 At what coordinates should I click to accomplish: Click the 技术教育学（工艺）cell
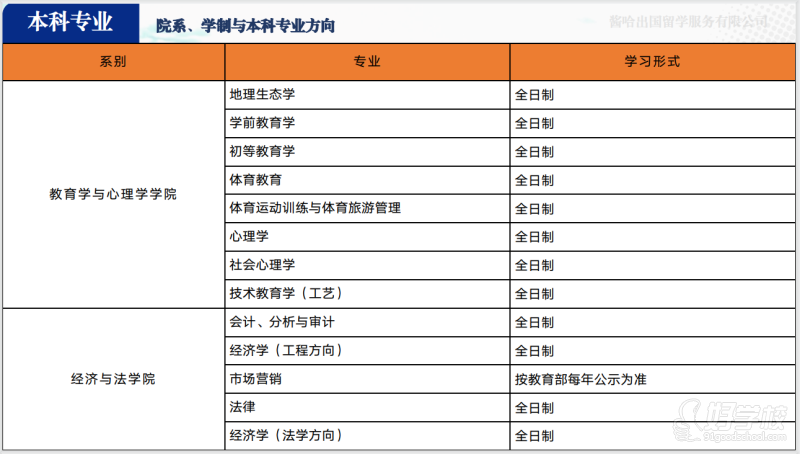(x=286, y=293)
